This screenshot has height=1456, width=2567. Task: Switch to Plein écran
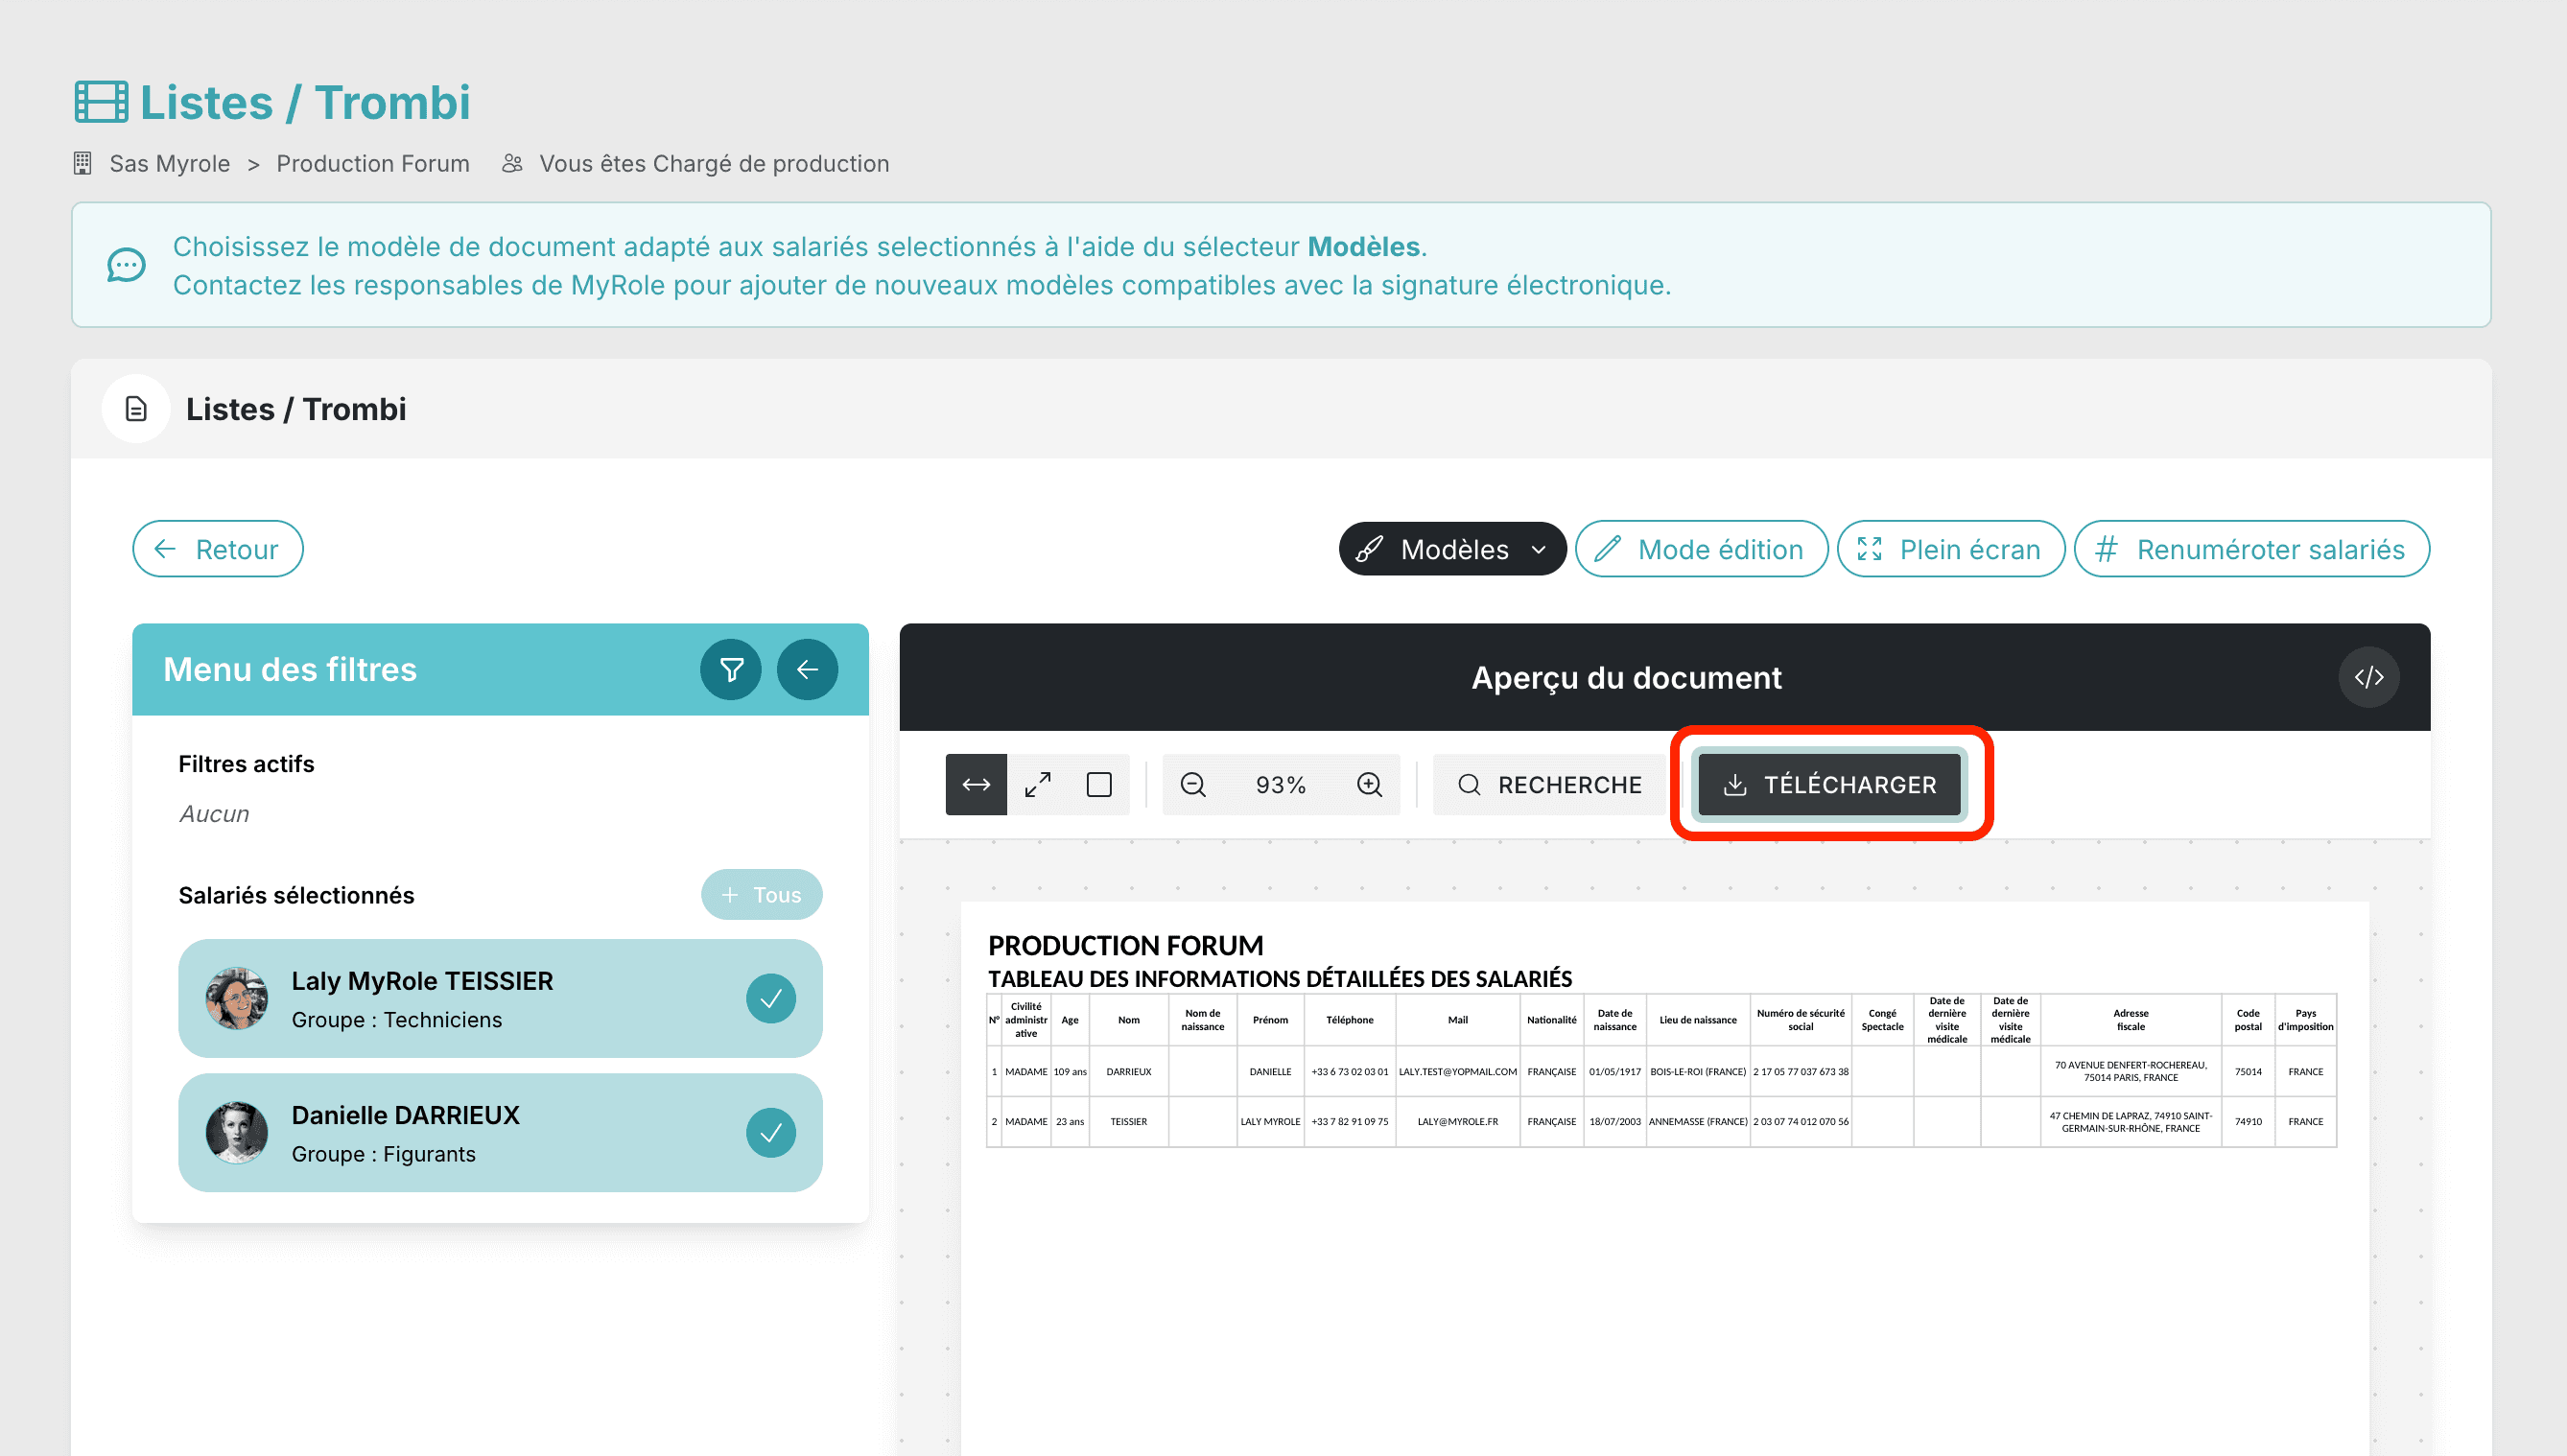1950,549
